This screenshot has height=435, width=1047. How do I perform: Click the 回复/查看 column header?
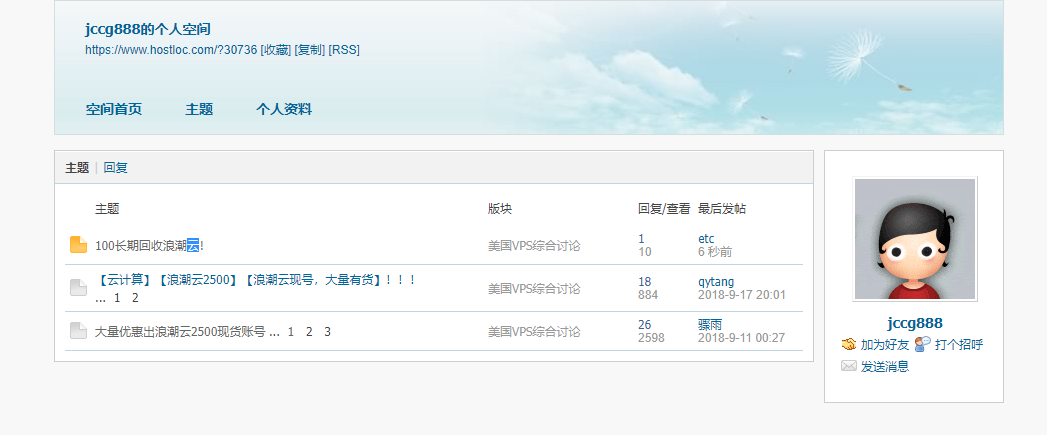coord(664,208)
